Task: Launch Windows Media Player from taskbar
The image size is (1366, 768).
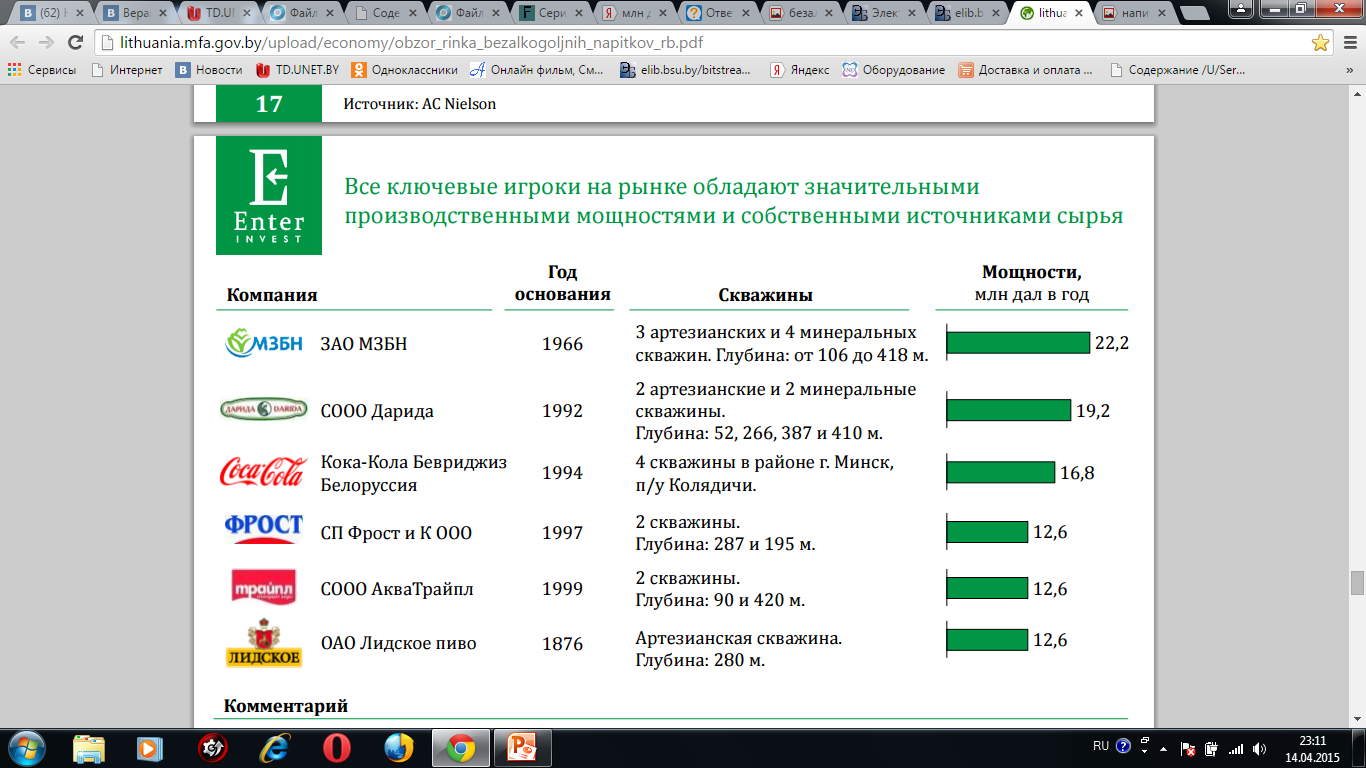Action: click(x=150, y=747)
